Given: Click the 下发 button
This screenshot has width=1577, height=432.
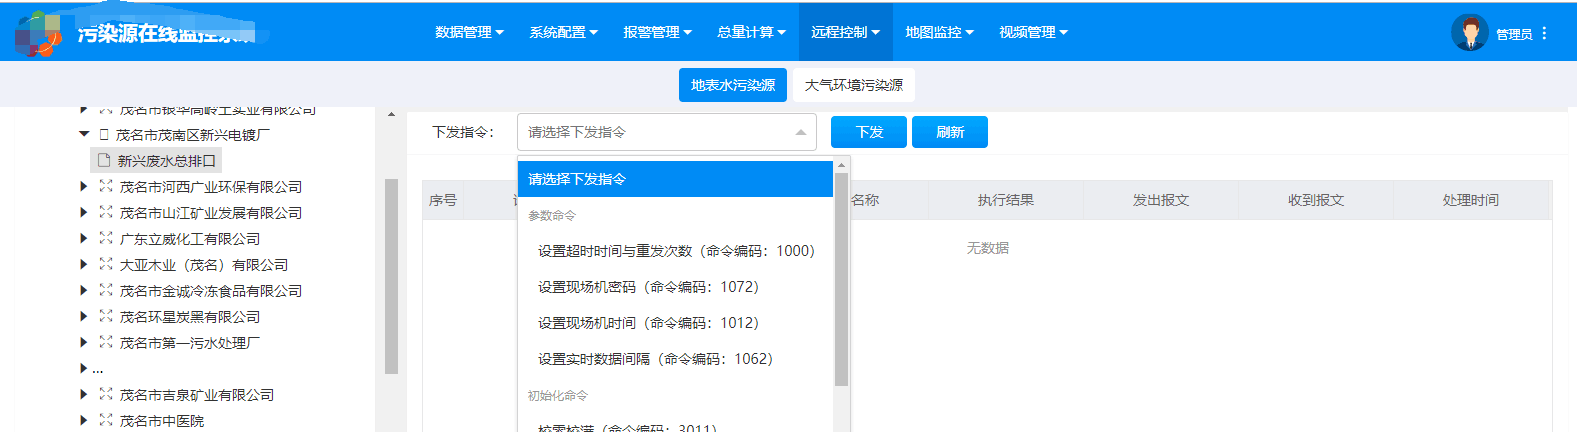Looking at the screenshot, I should click(868, 132).
